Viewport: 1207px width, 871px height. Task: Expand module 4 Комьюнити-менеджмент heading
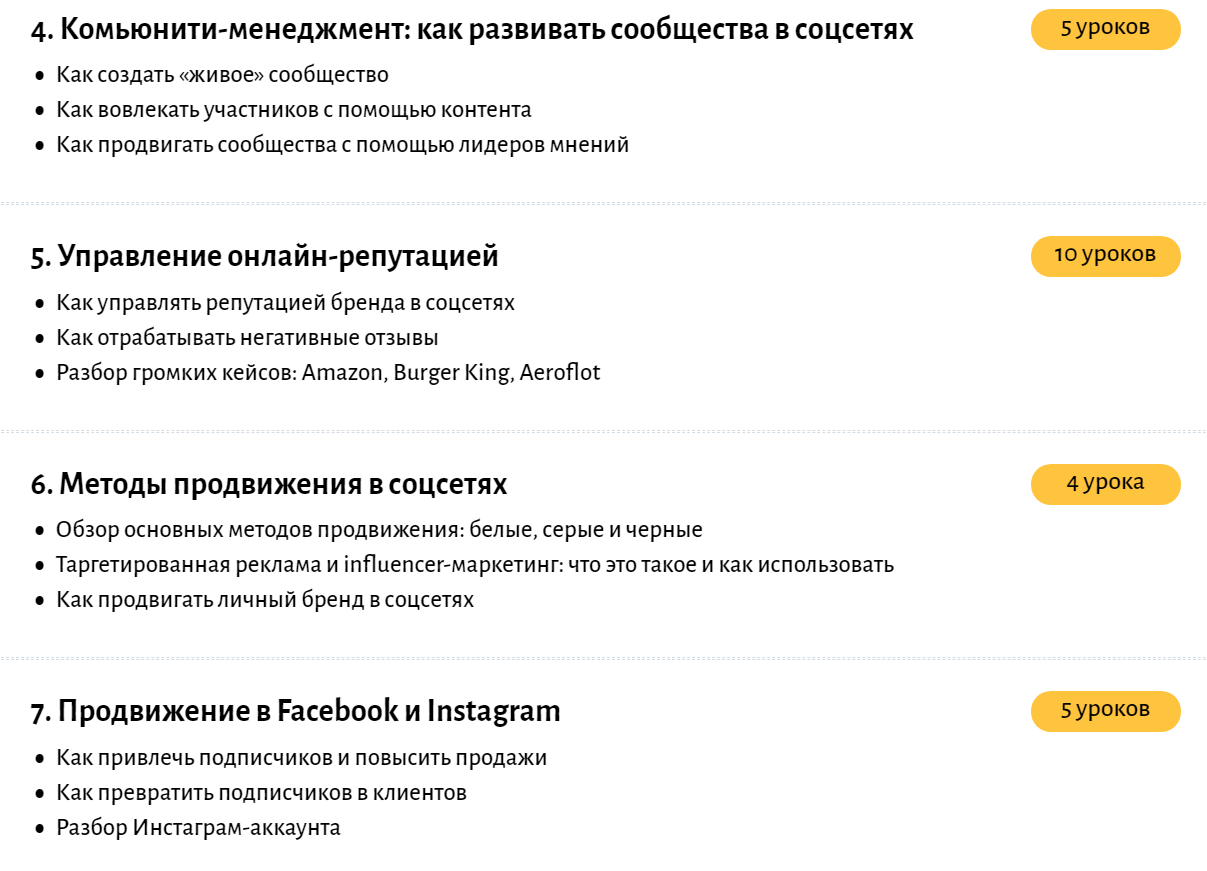coord(472,30)
